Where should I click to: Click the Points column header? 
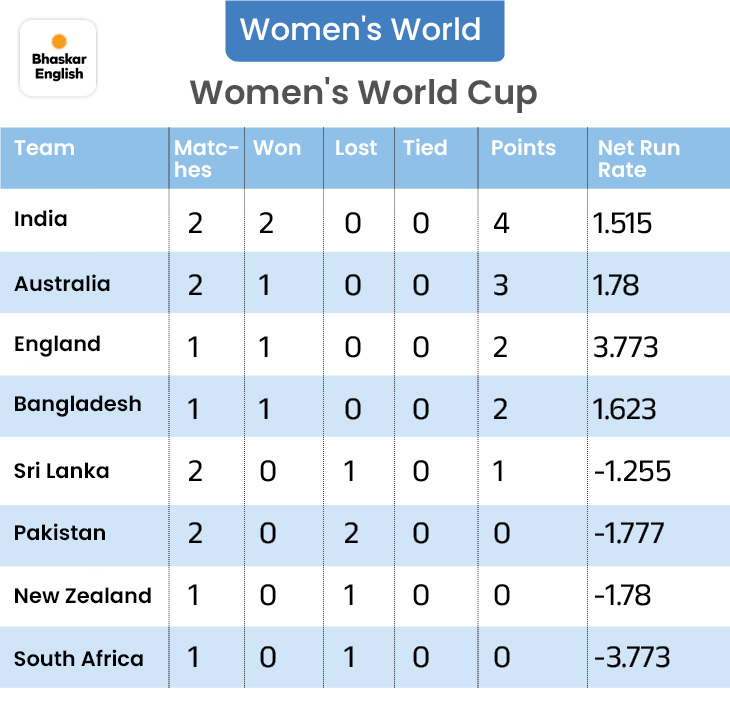pos(523,148)
